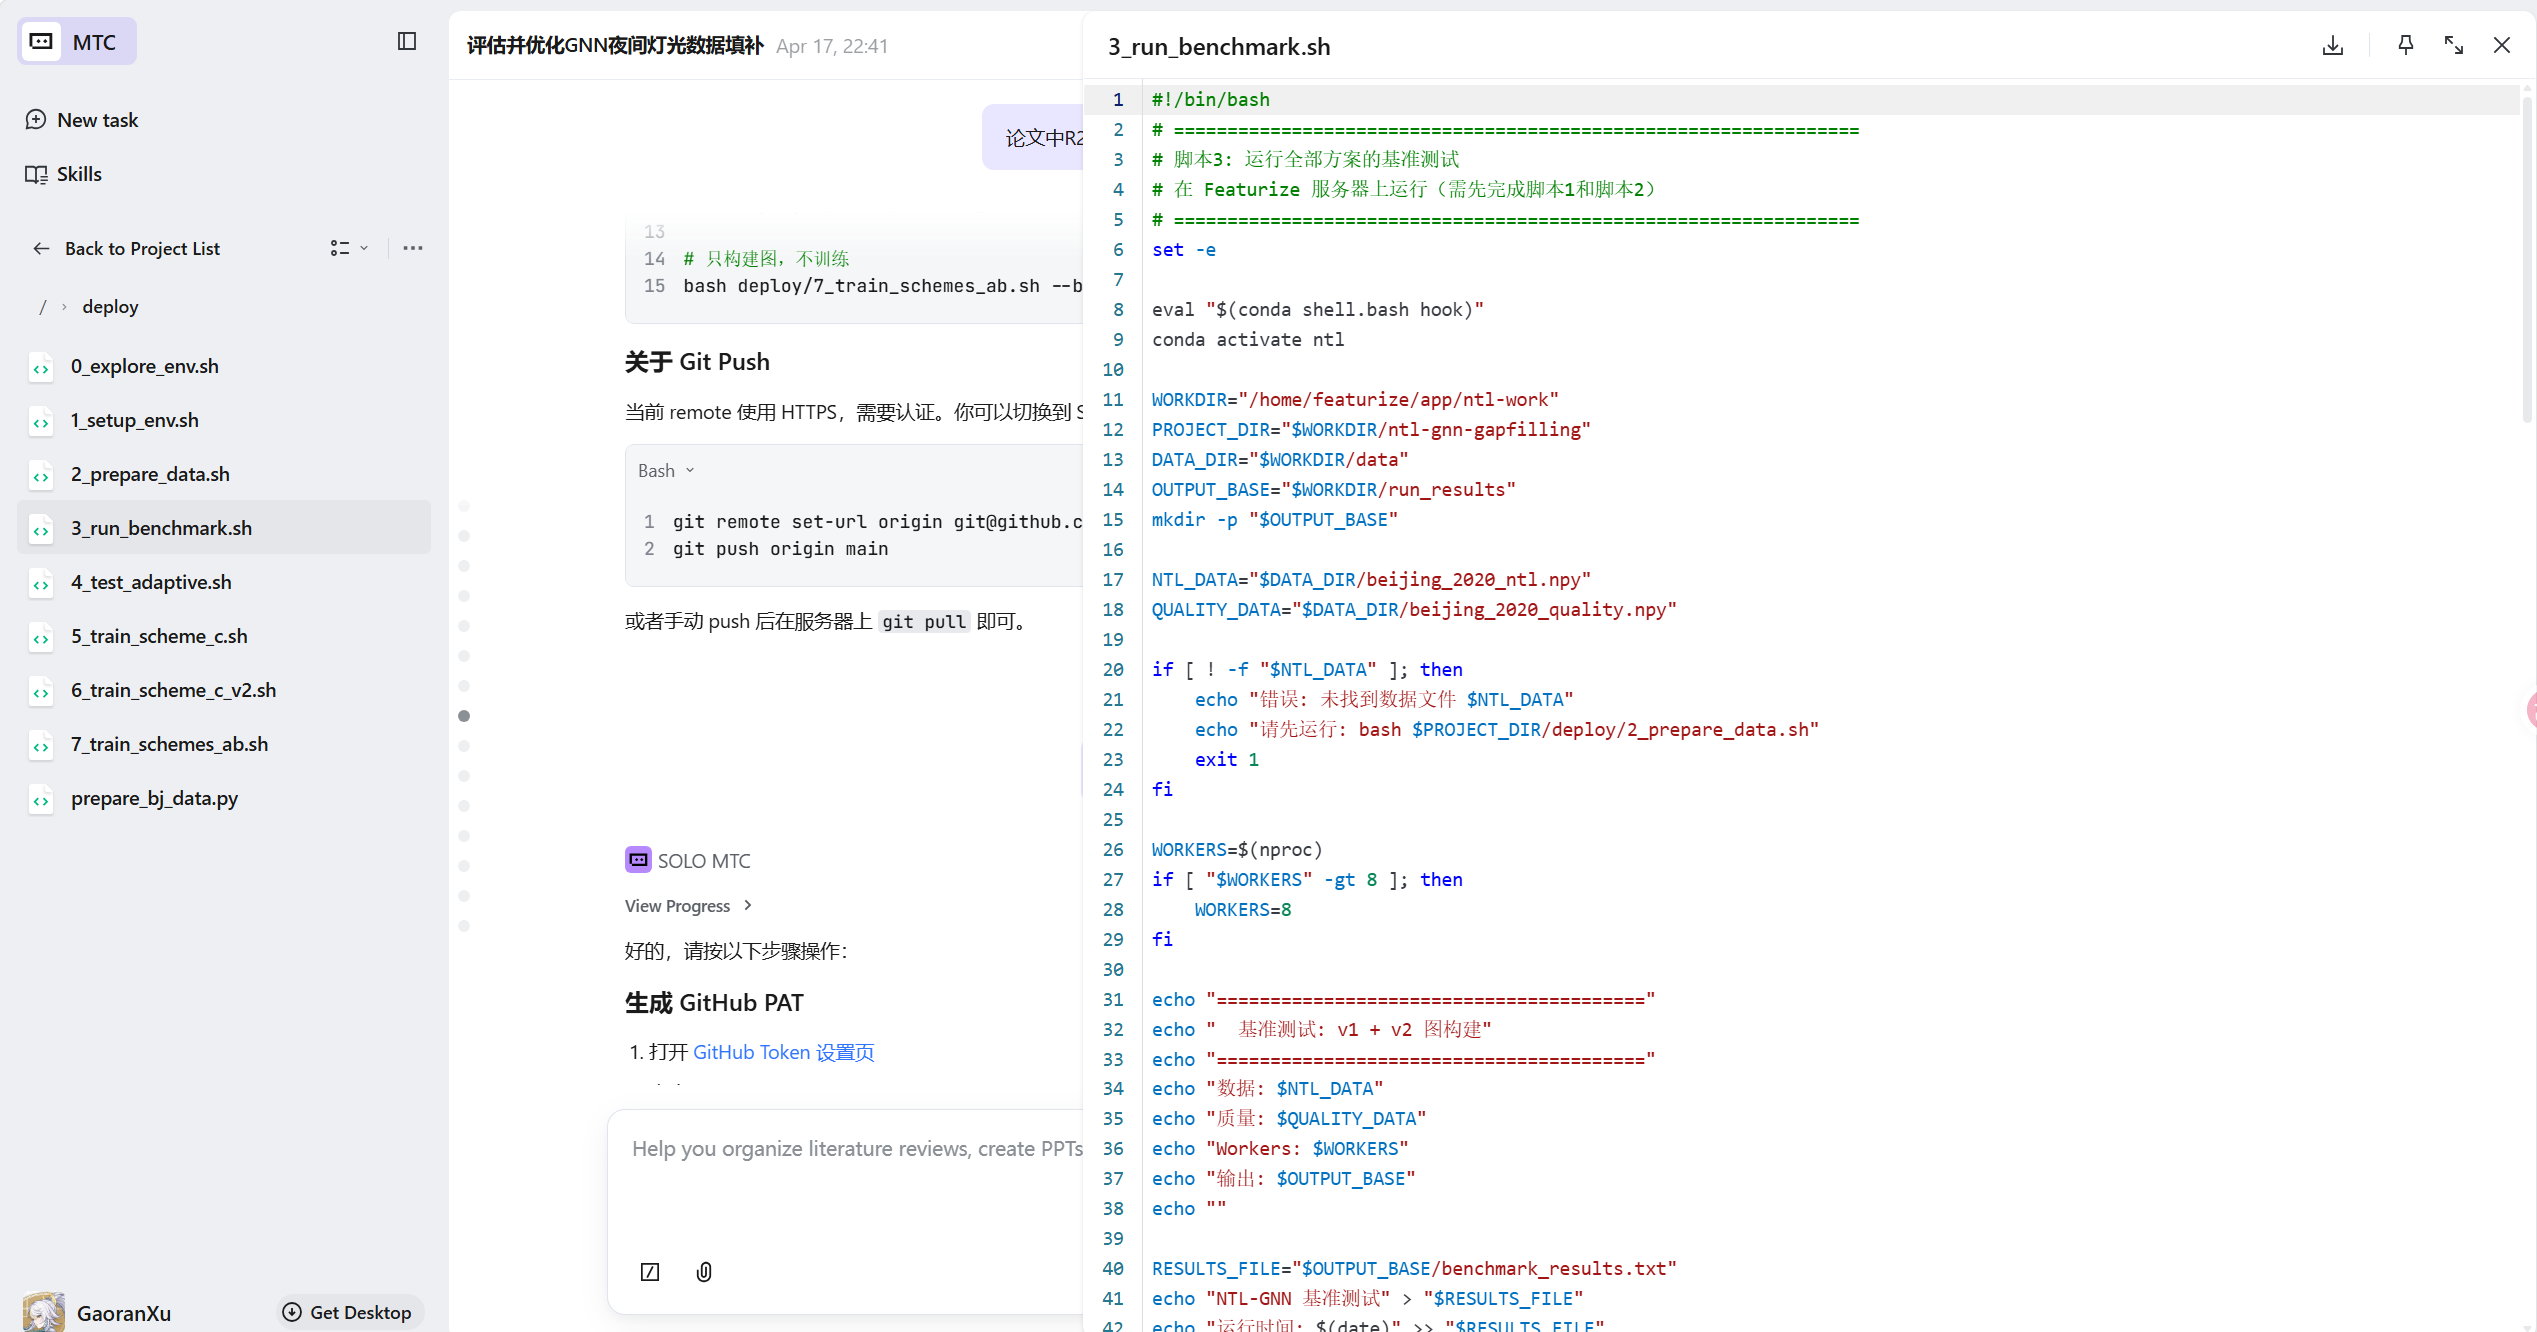Expand the Bash language dropdown
Viewport: 2537px width, 1332px height.
pyautogui.click(x=666, y=470)
